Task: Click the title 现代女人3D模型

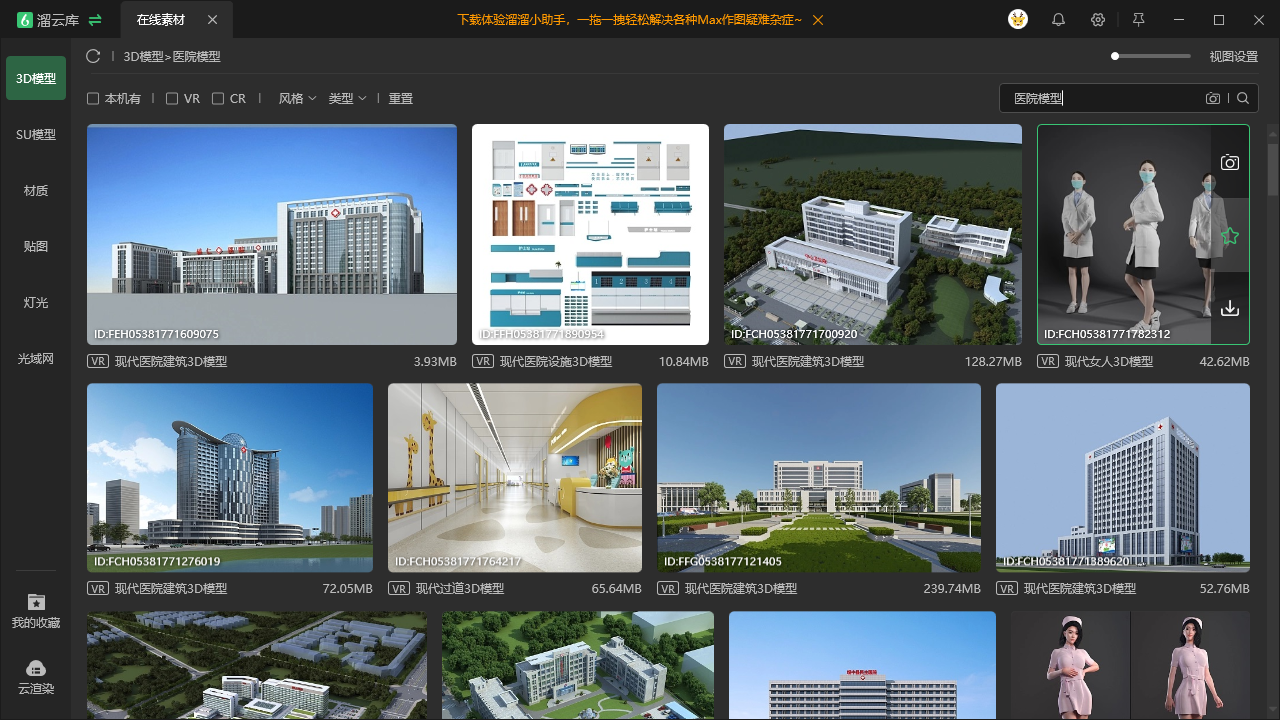Action: (x=1109, y=362)
